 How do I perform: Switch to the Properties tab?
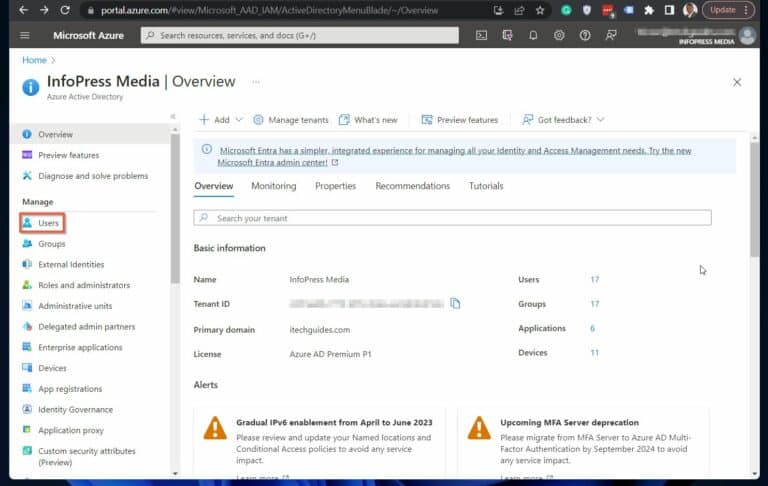336,186
